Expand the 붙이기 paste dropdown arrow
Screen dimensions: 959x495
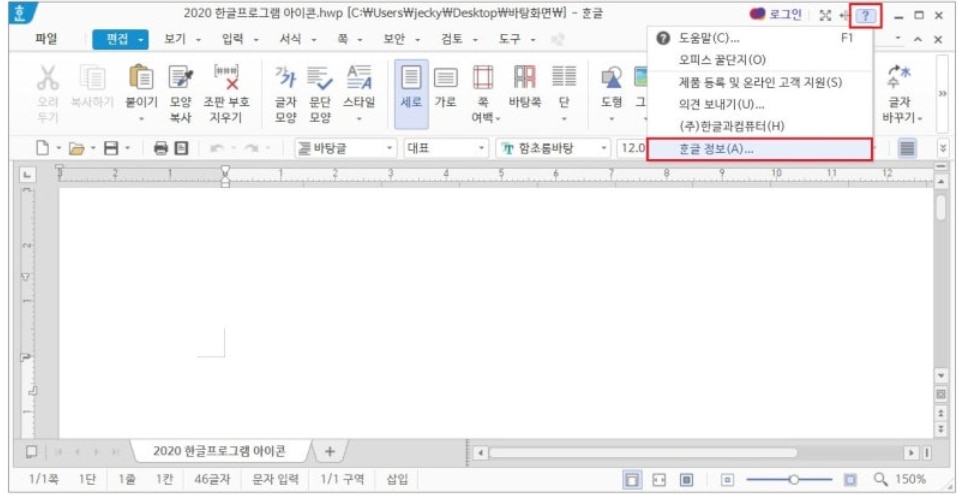coord(141,119)
